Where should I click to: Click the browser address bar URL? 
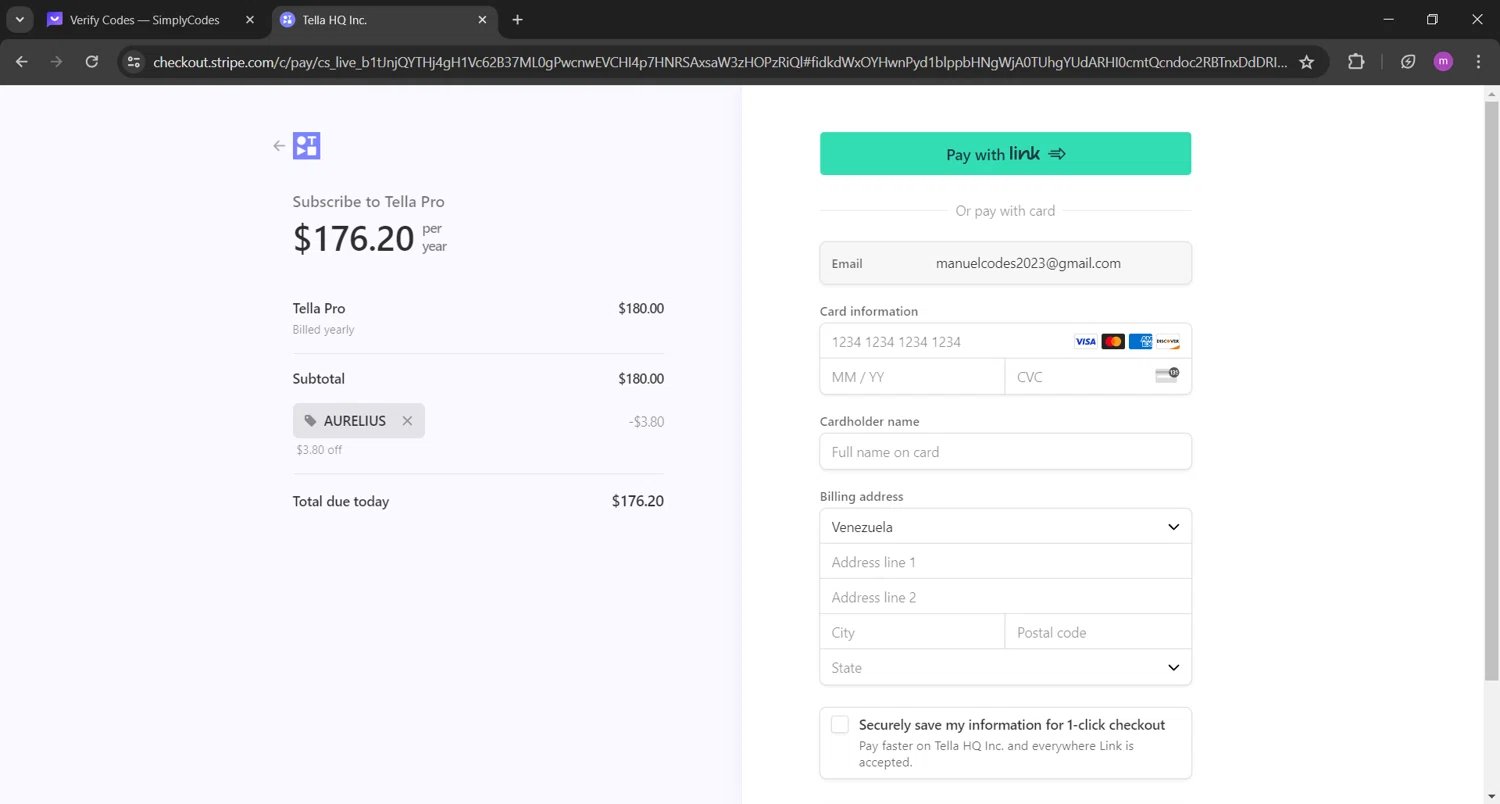click(x=720, y=62)
